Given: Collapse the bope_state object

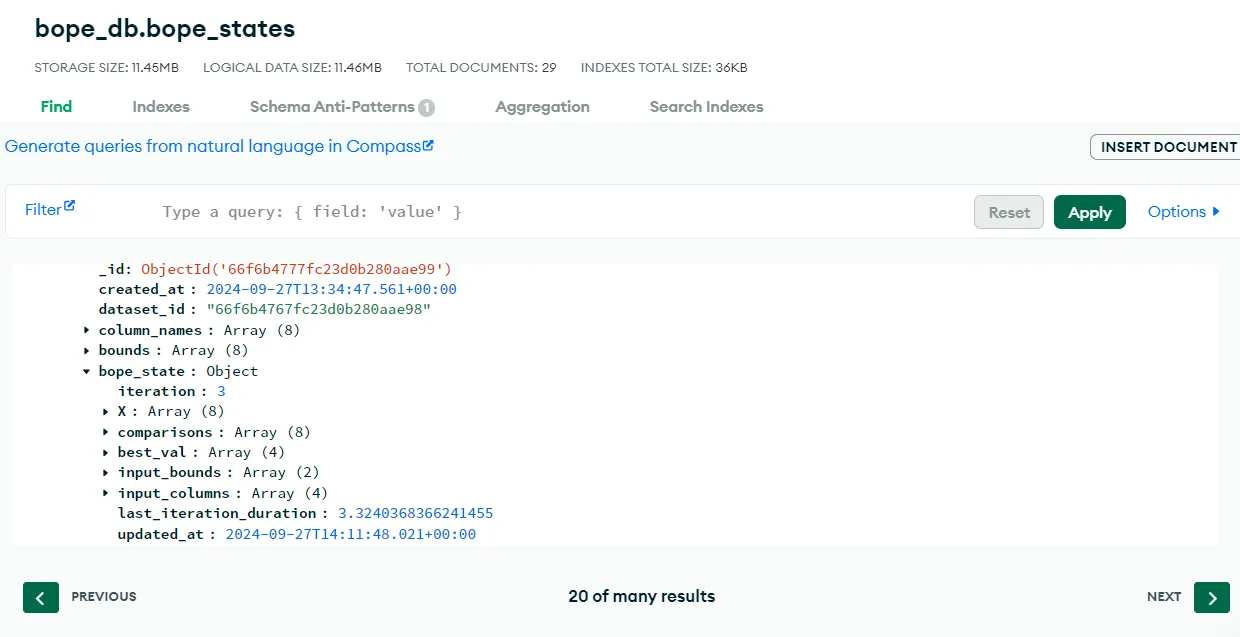Looking at the screenshot, I should [x=86, y=371].
